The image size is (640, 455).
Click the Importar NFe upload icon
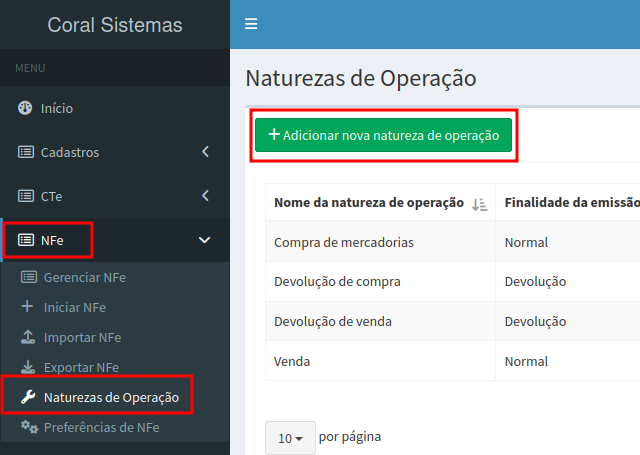27,337
